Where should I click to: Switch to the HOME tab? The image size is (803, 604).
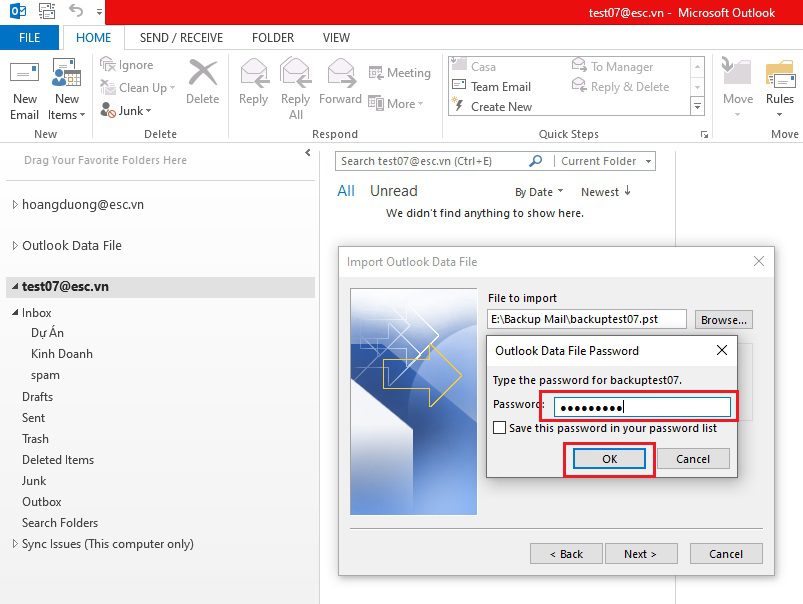pos(93,37)
